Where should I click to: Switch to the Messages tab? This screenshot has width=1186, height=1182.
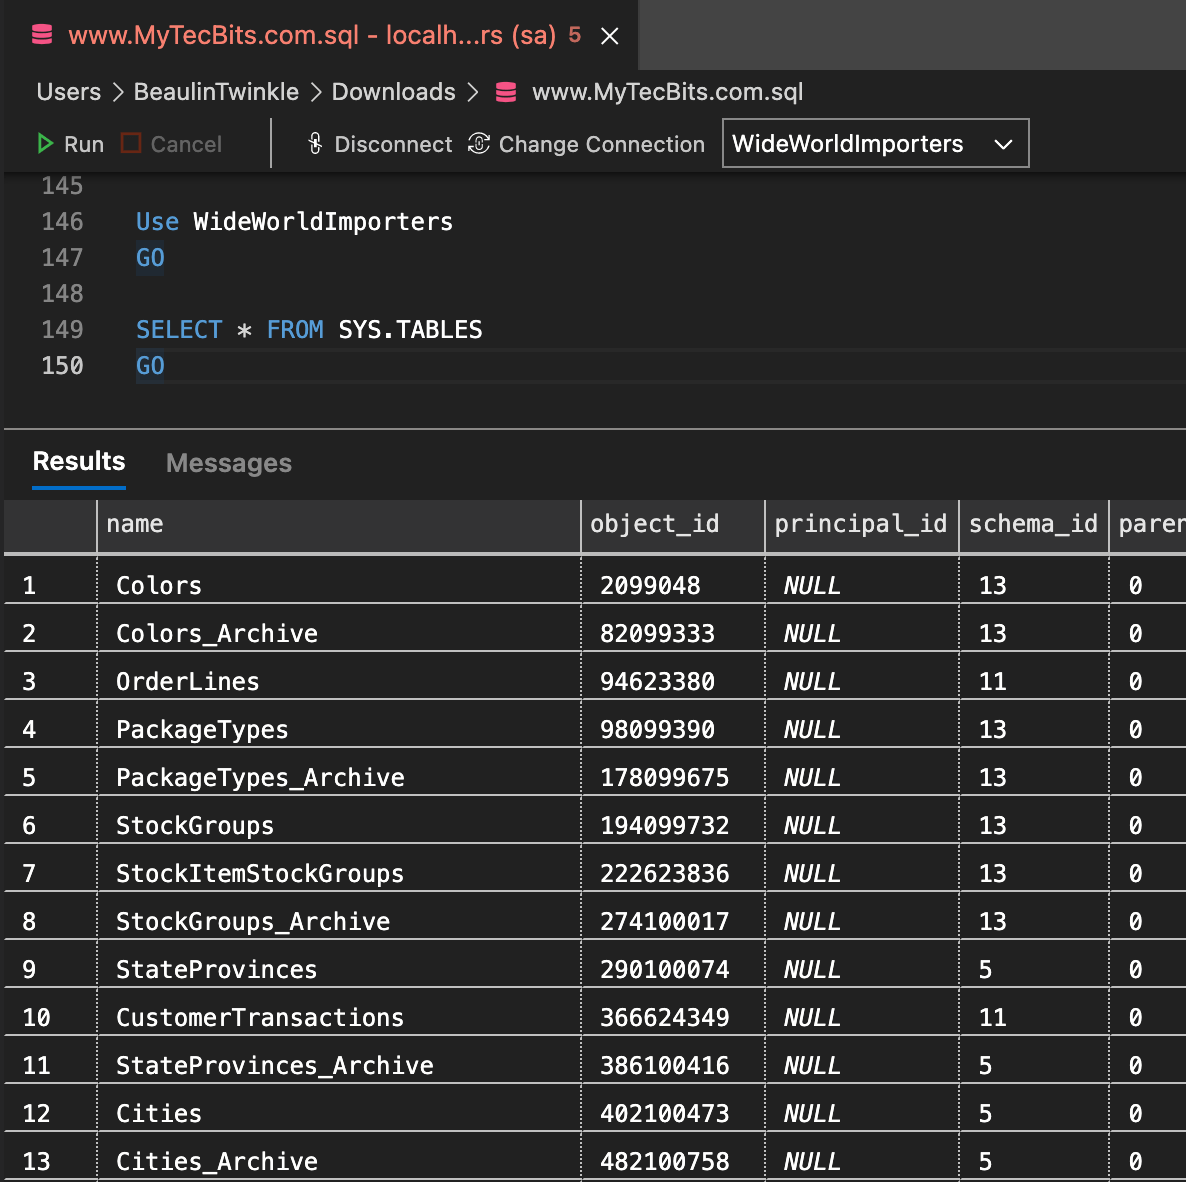tap(228, 463)
